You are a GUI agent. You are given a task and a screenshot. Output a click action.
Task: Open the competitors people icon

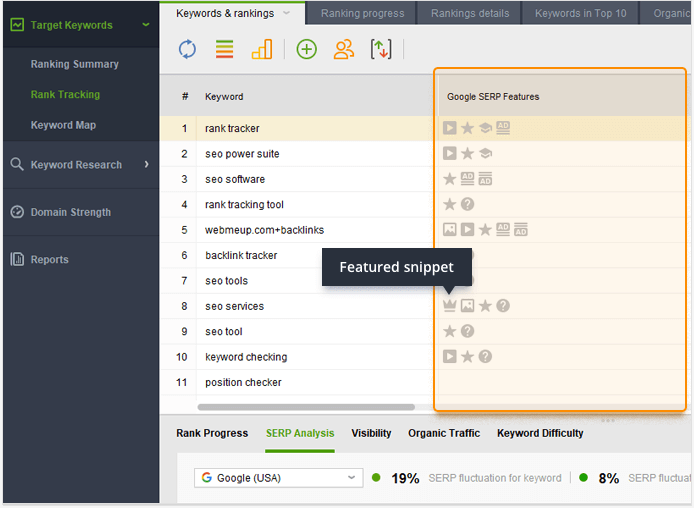point(344,49)
